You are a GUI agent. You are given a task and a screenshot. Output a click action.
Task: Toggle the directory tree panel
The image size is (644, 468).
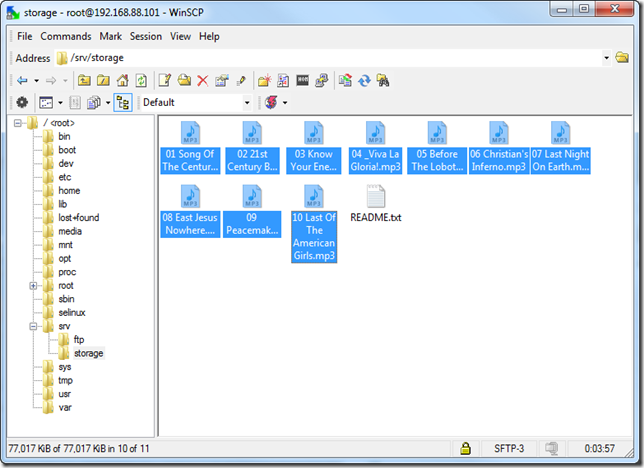click(123, 102)
